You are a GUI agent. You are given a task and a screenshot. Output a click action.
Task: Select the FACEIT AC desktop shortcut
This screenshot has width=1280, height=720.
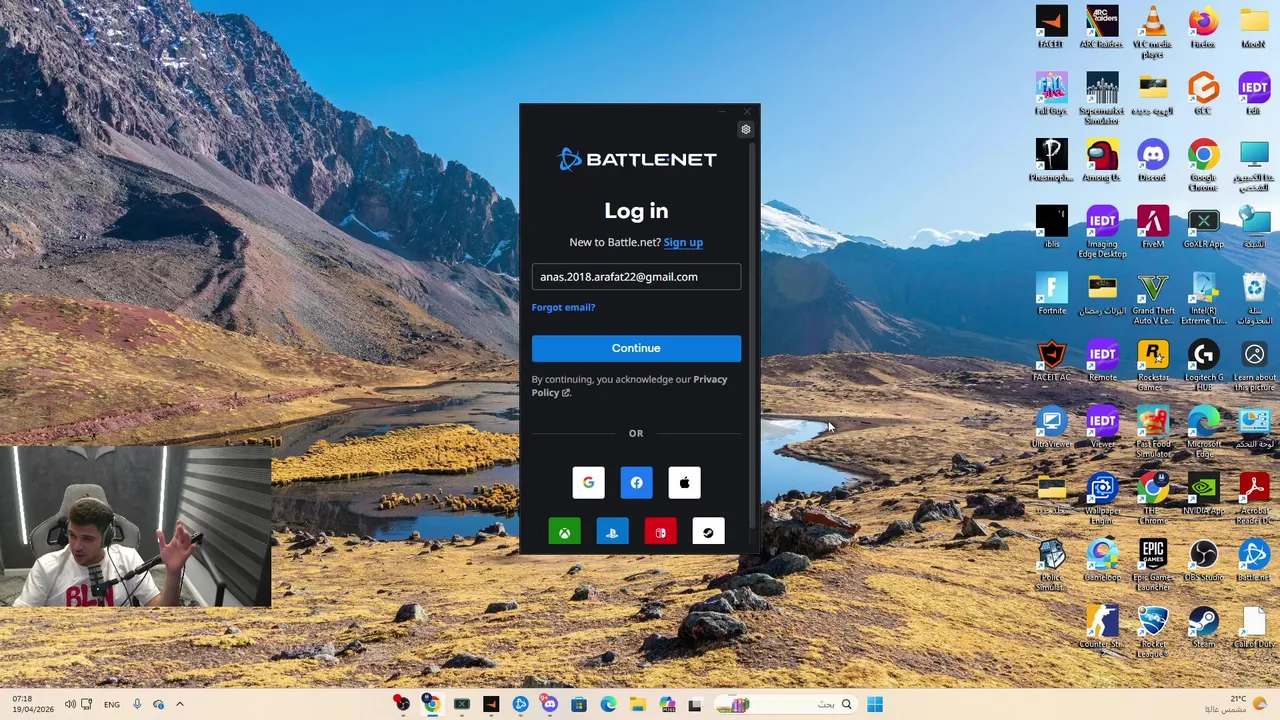point(1051,360)
